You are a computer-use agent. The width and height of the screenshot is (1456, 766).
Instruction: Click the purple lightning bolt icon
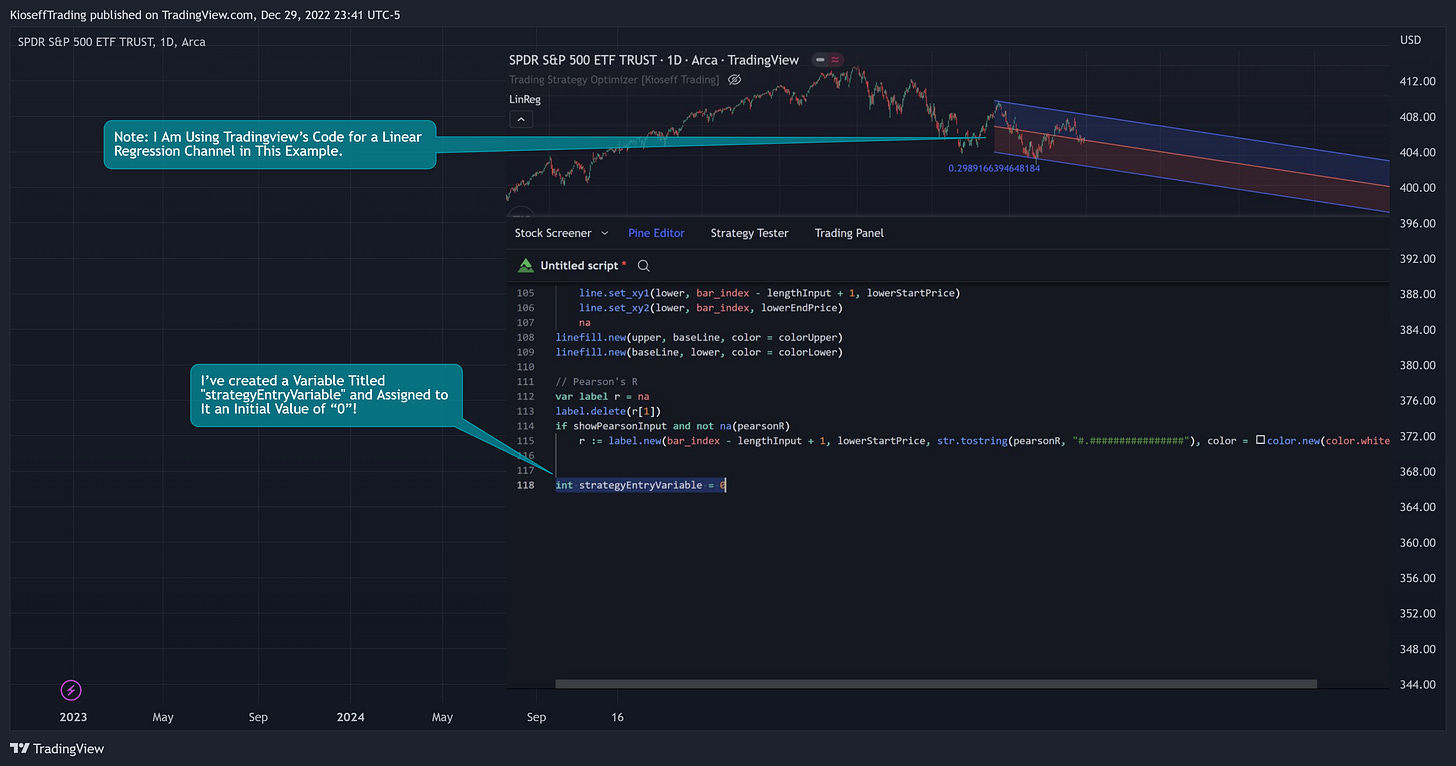point(71,690)
